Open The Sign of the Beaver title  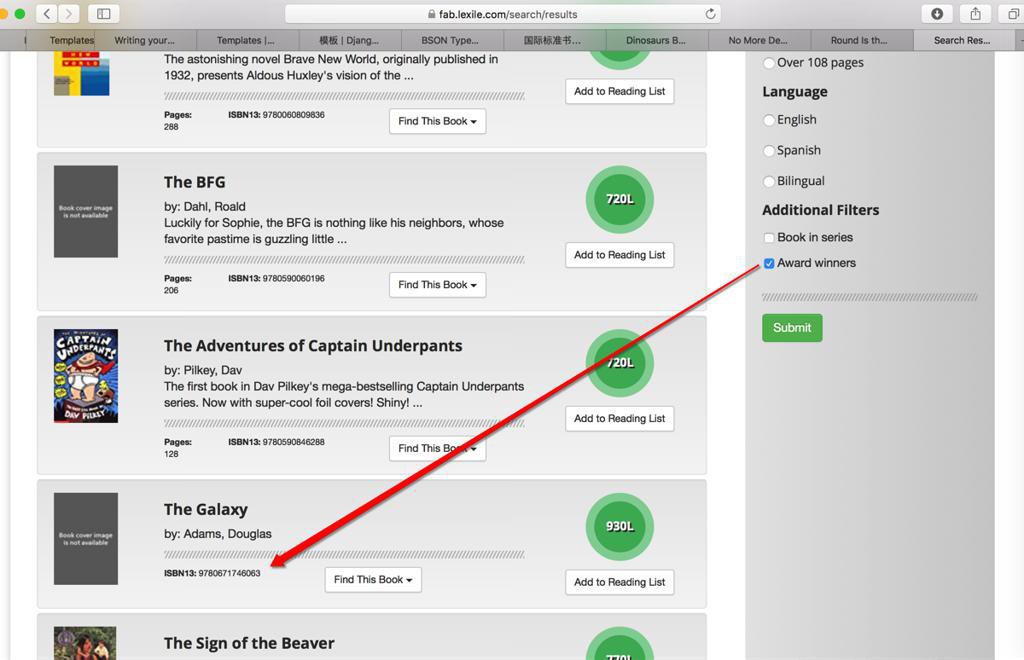[249, 644]
